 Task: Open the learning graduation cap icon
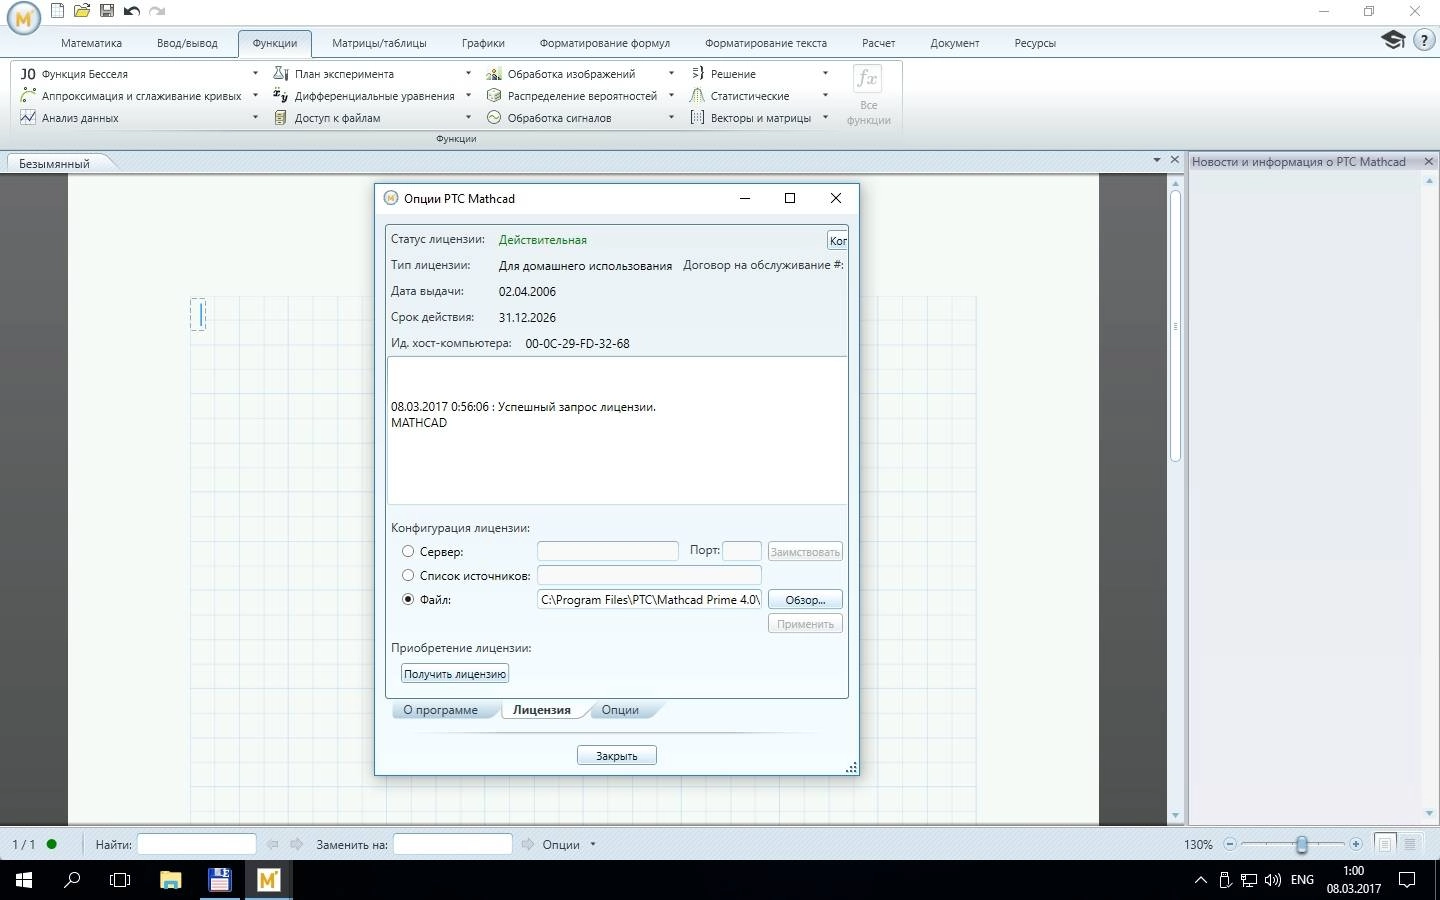[x=1393, y=41]
